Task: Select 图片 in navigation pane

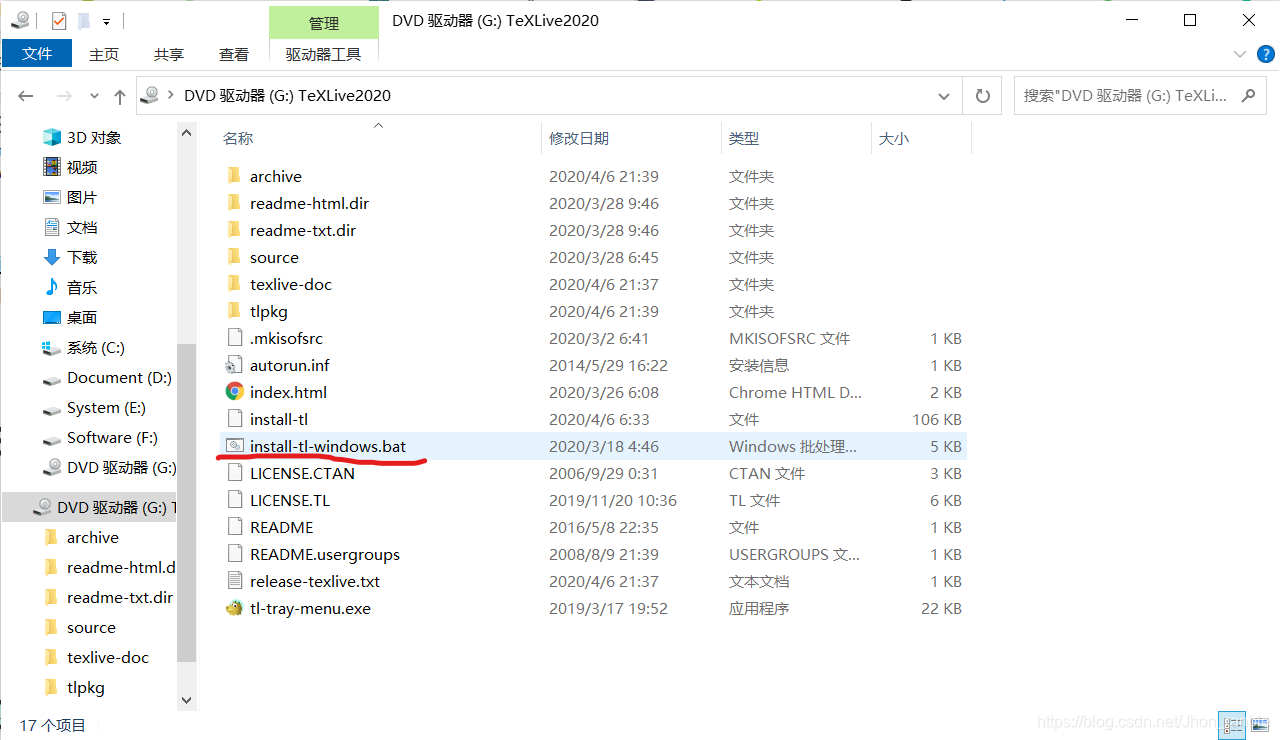Action: click(x=82, y=197)
